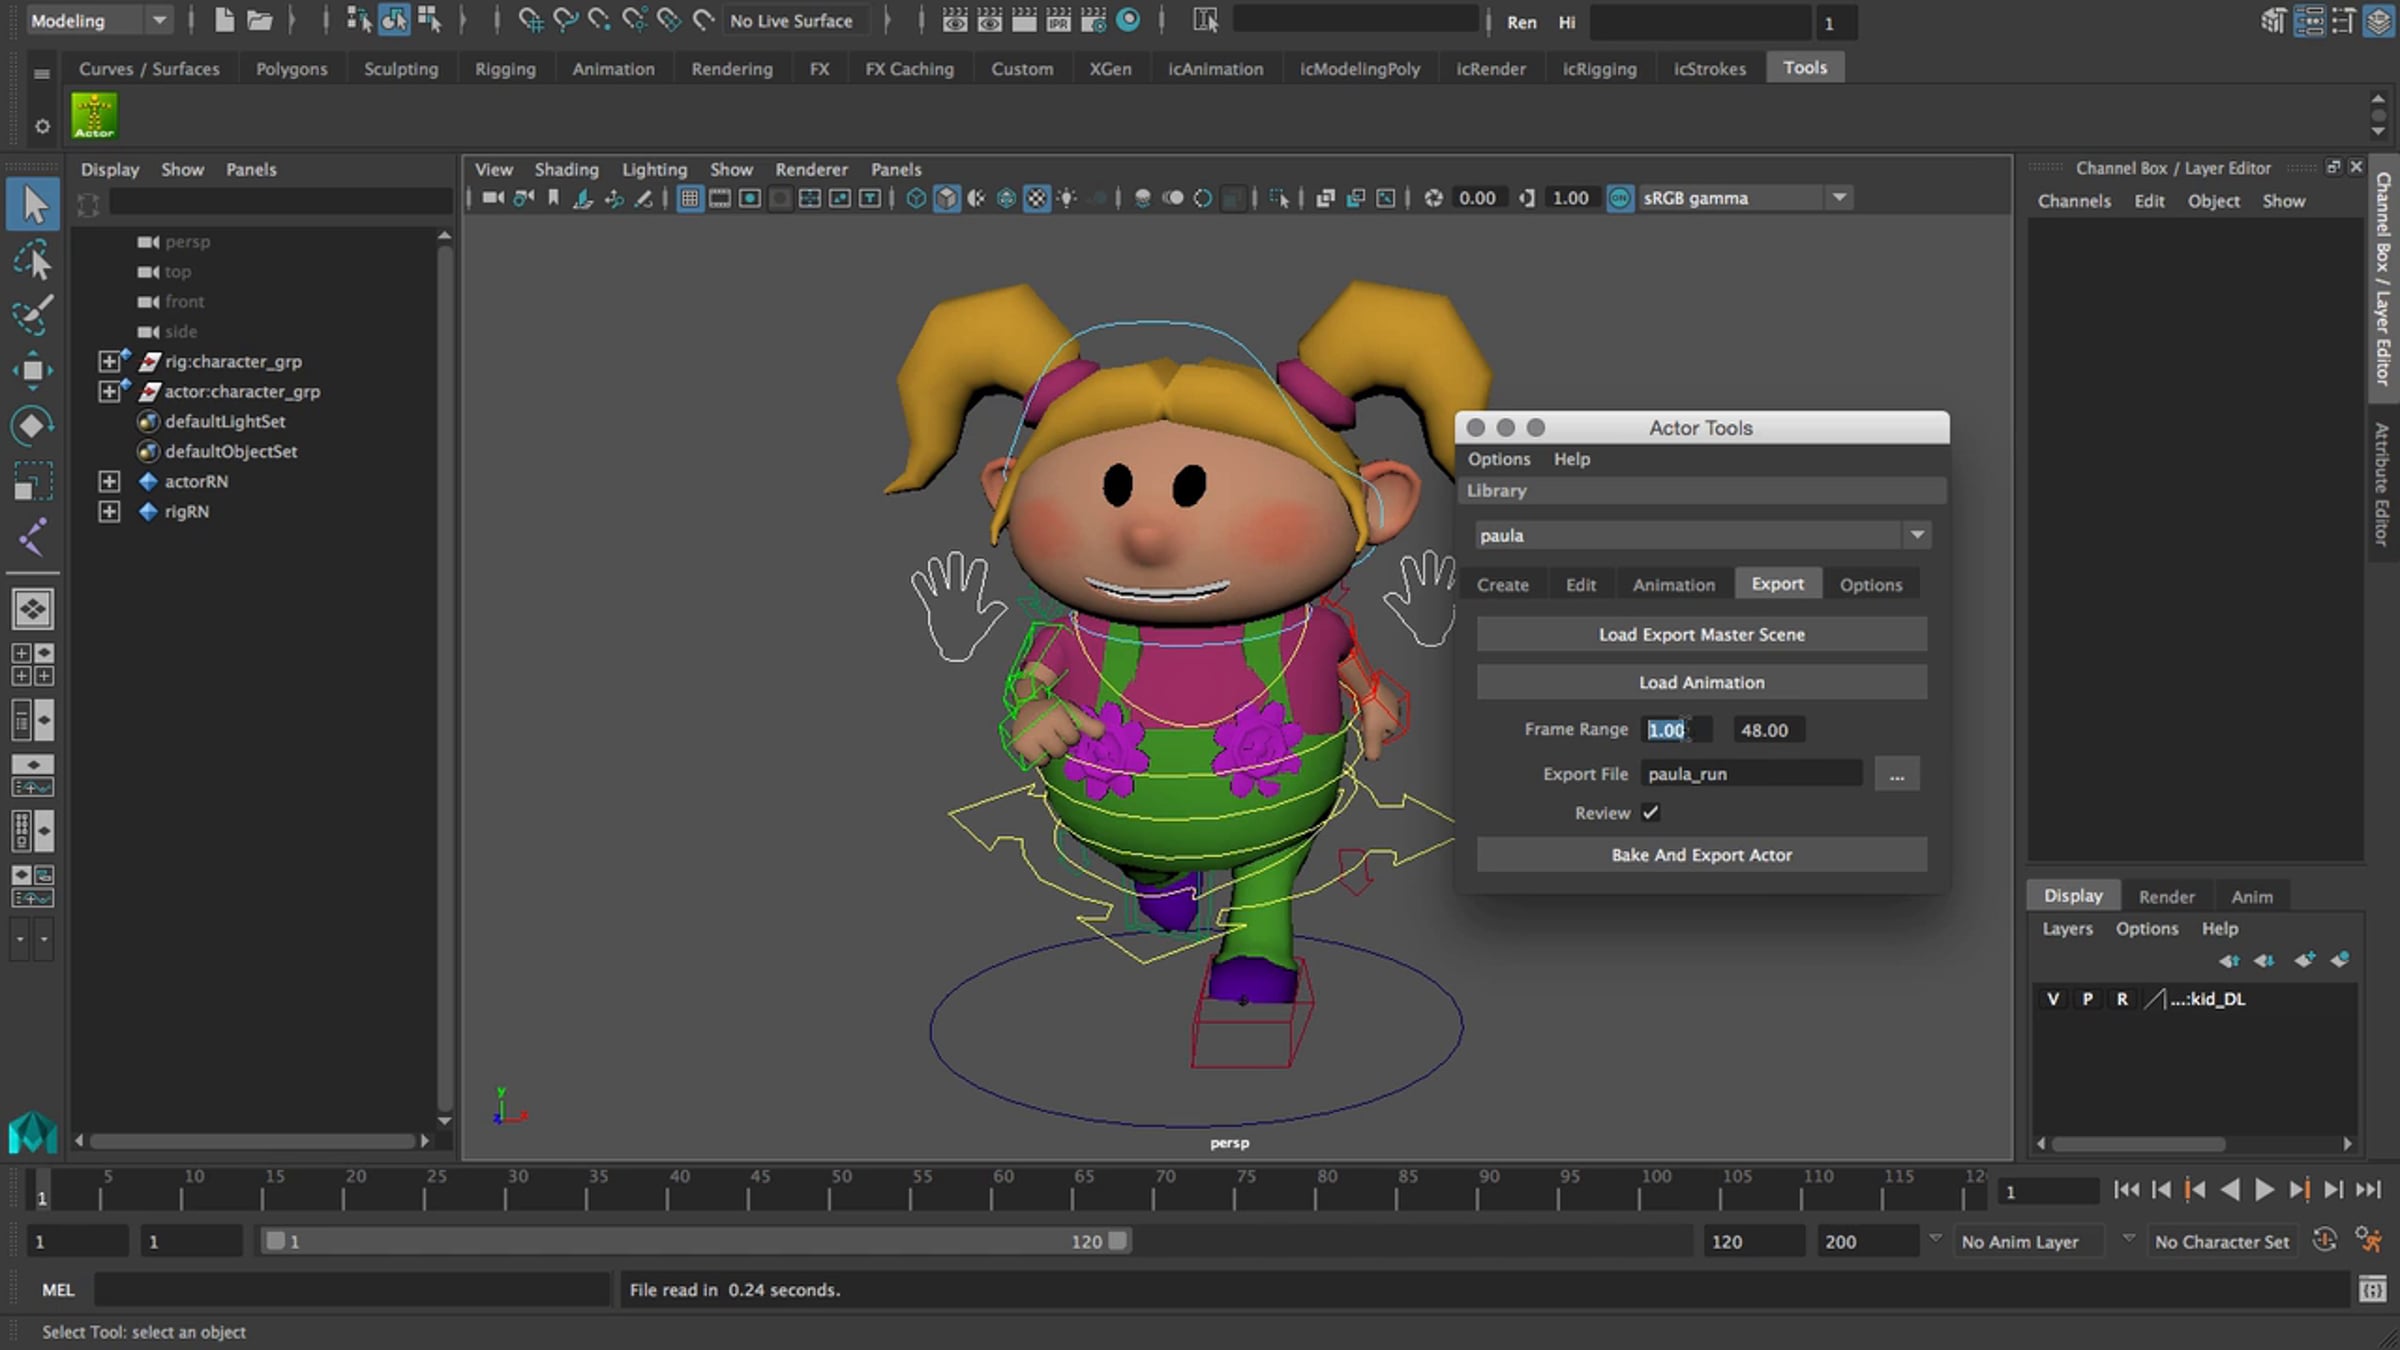Screen dimensions: 2400x1350
Task: Select the Lasso select tool
Action: click(32, 261)
